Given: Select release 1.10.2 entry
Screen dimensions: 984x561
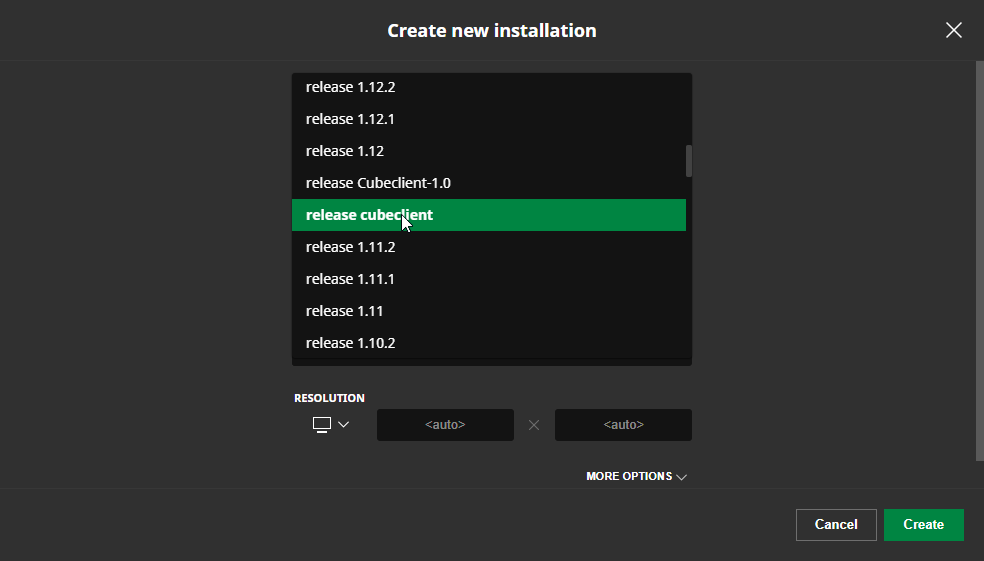Looking at the screenshot, I should 489,343.
